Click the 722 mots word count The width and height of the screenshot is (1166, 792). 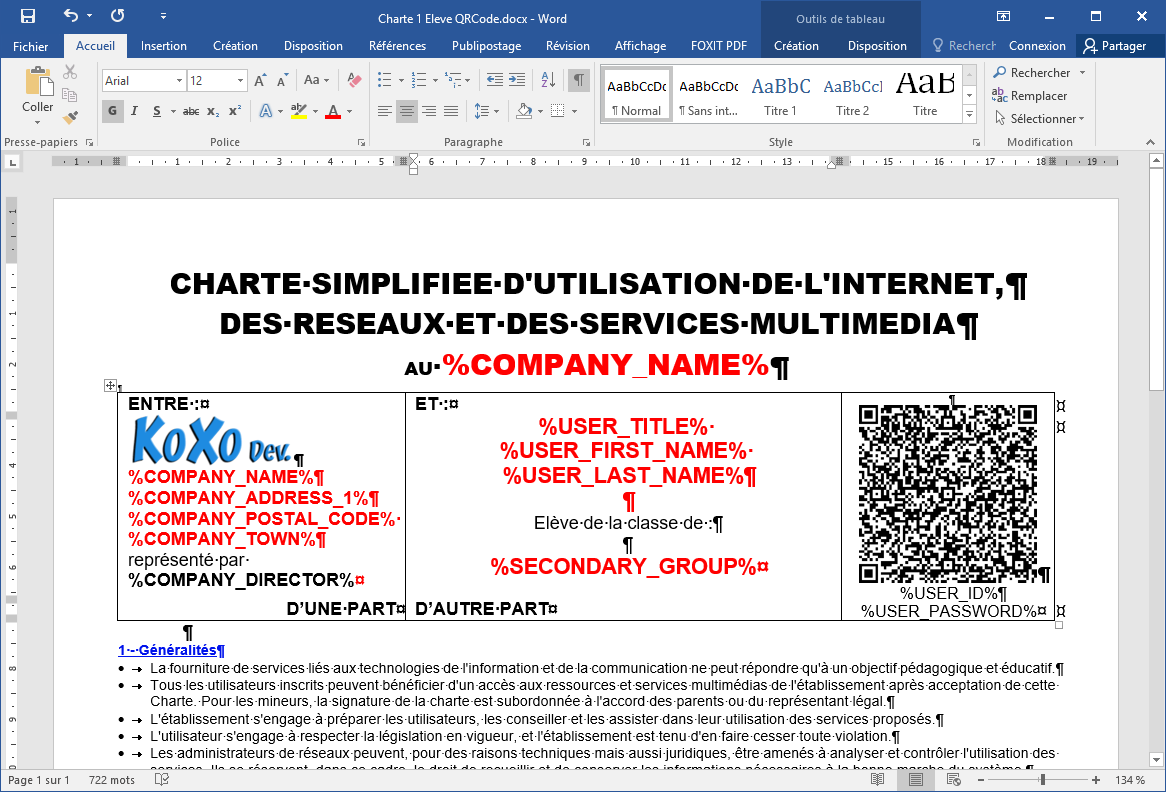click(x=112, y=779)
